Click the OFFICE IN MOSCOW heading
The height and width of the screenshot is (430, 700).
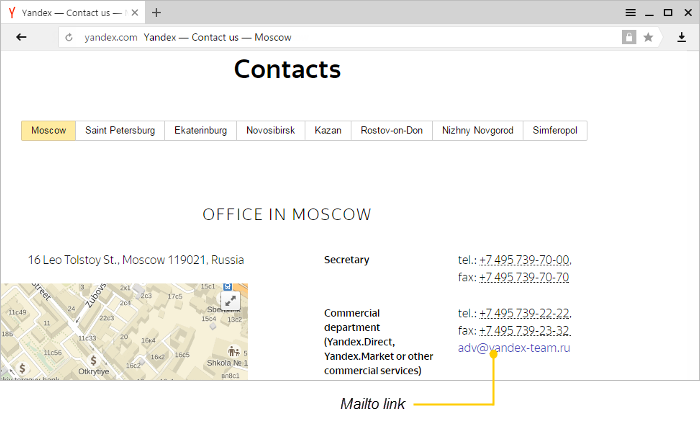pyautogui.click(x=287, y=214)
